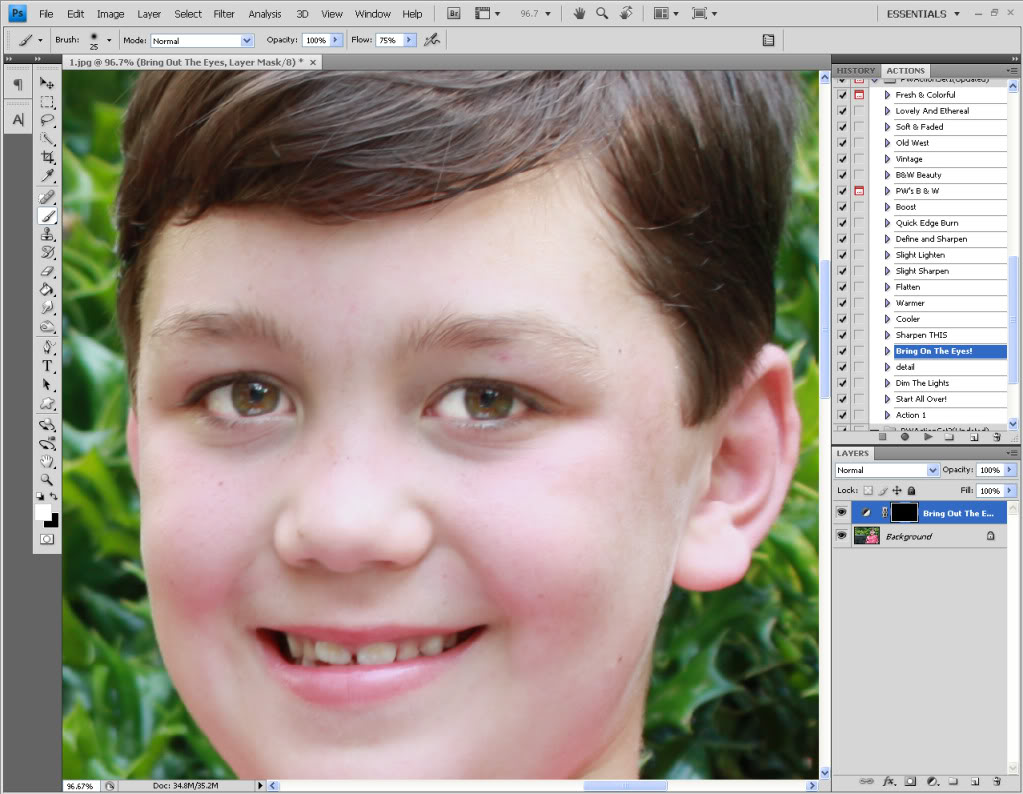1023x794 pixels.
Task: Play the selected action
Action: (x=928, y=436)
